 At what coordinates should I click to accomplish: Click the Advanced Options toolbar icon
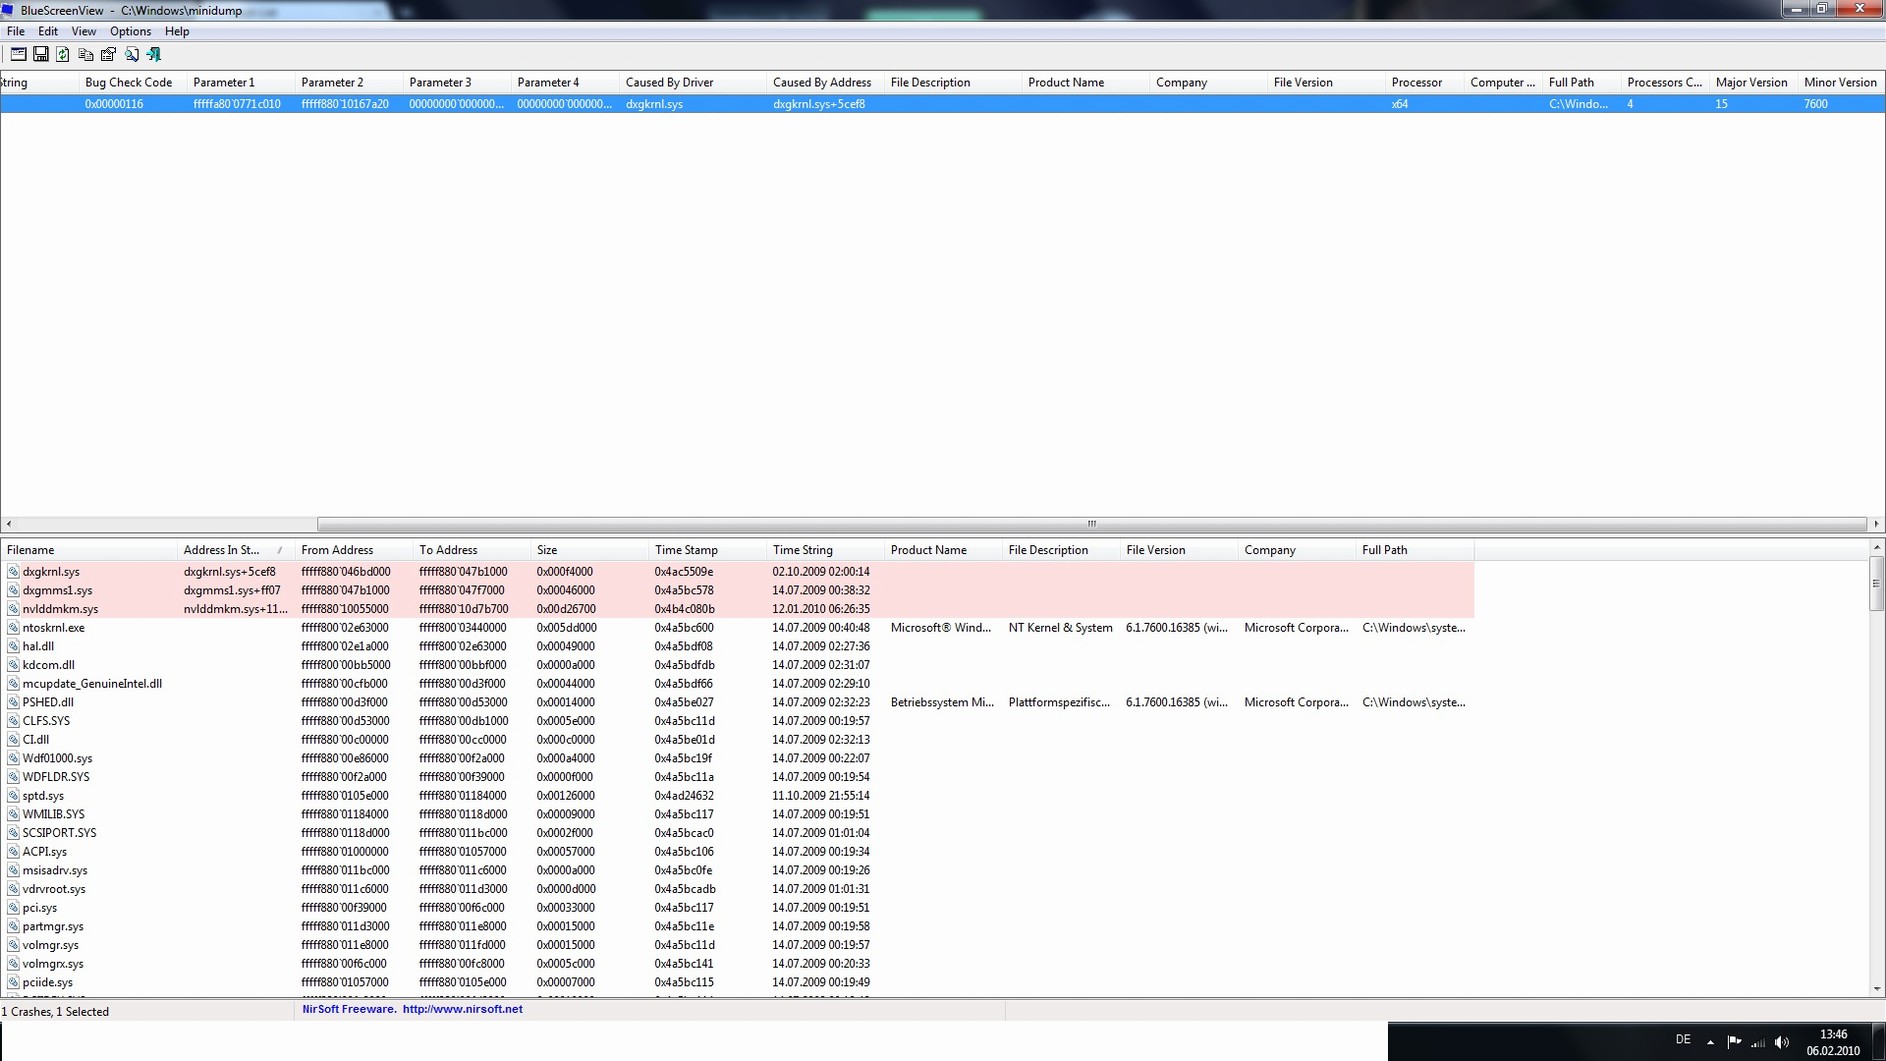click(18, 54)
